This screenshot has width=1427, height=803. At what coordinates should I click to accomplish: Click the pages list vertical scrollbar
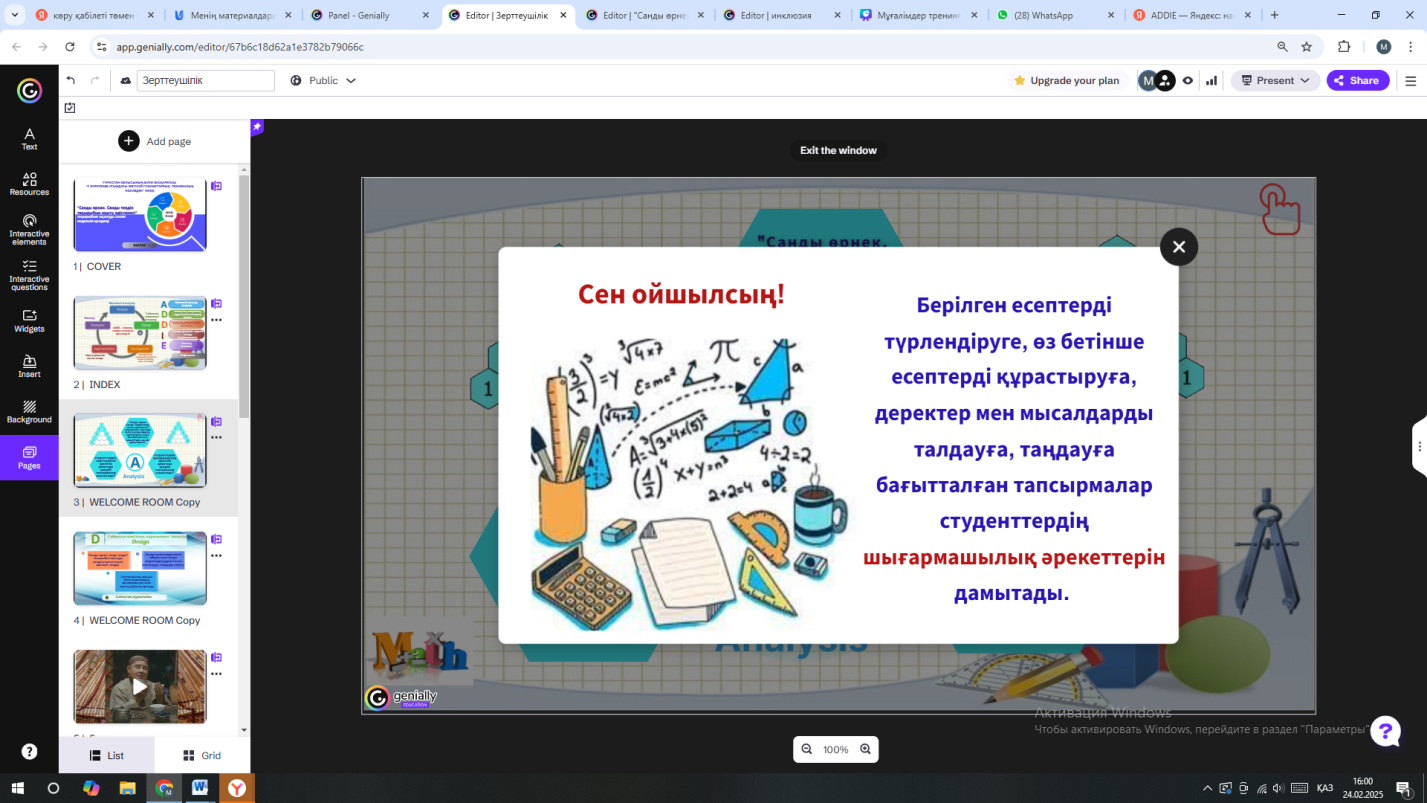[244, 295]
